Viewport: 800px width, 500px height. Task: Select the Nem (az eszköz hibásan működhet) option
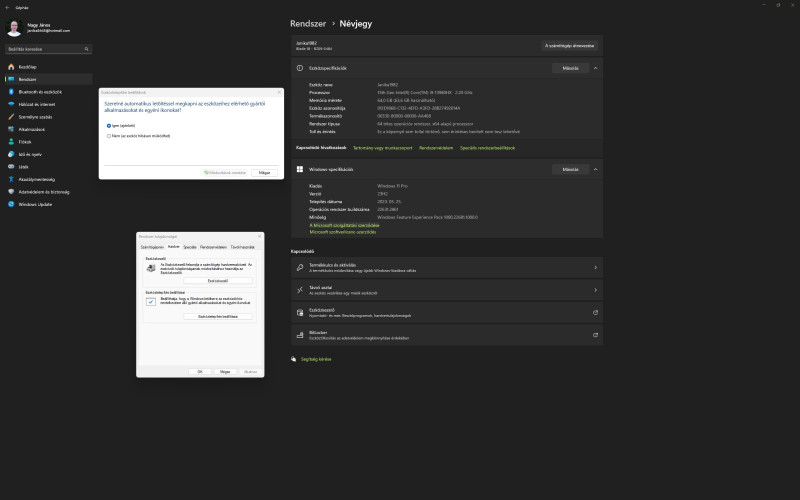tap(109, 136)
